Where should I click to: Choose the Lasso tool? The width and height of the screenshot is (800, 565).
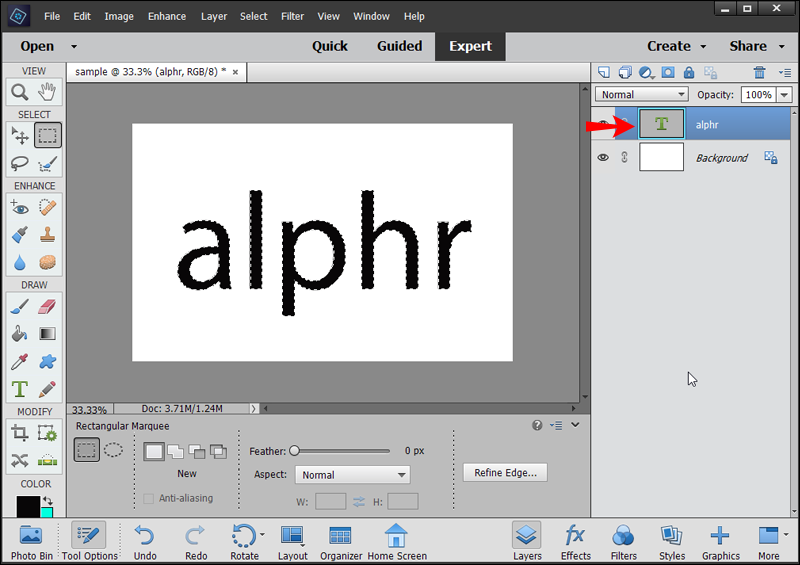[19, 163]
